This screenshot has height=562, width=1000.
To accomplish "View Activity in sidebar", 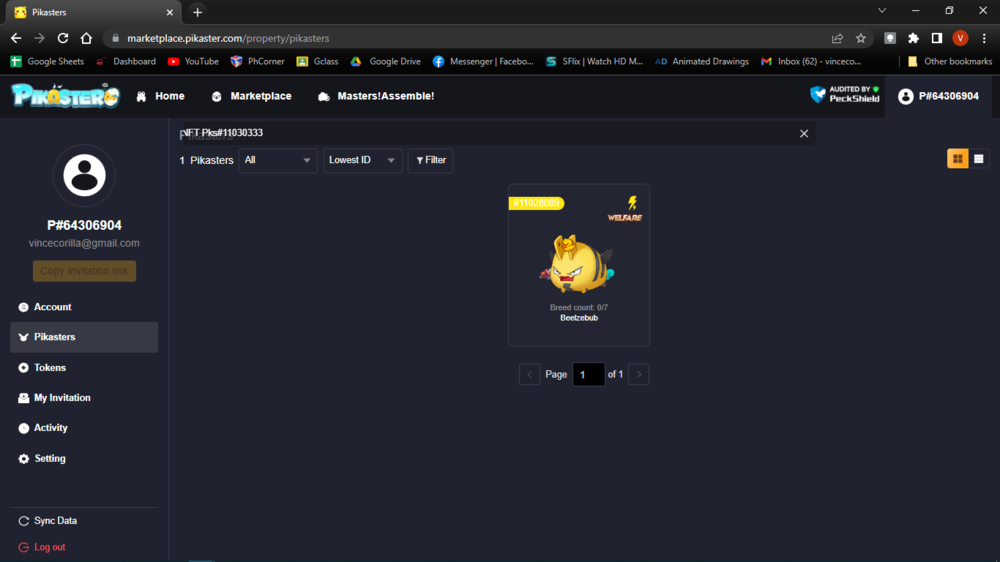I will 50,428.
